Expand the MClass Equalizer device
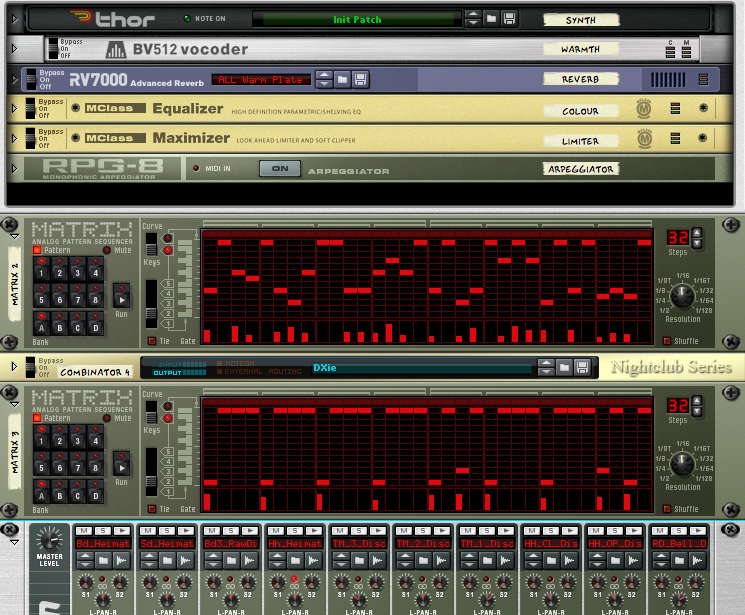The width and height of the screenshot is (745, 615). (x=14, y=108)
